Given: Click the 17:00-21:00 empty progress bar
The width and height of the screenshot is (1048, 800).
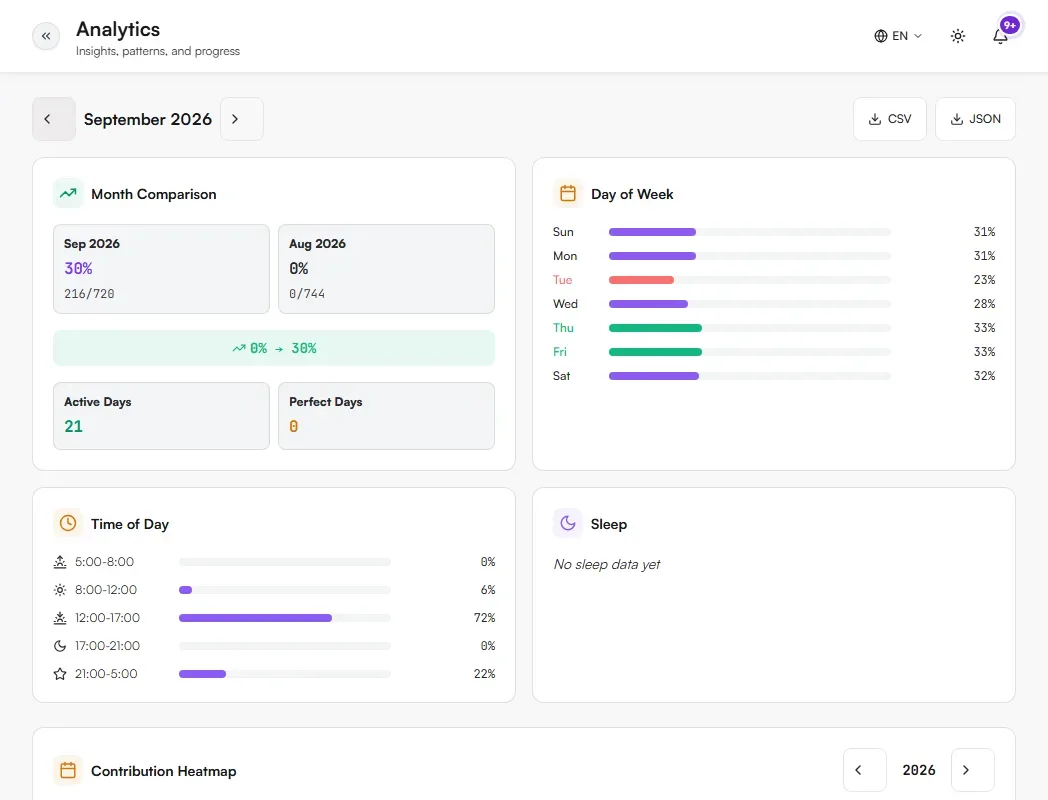Looking at the screenshot, I should (x=285, y=646).
